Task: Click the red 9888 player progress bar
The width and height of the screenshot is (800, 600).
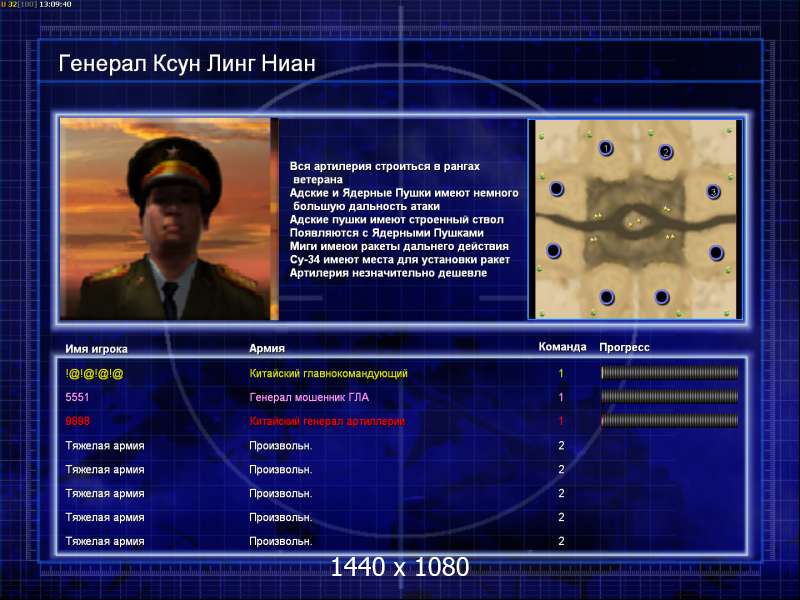Action: point(669,420)
